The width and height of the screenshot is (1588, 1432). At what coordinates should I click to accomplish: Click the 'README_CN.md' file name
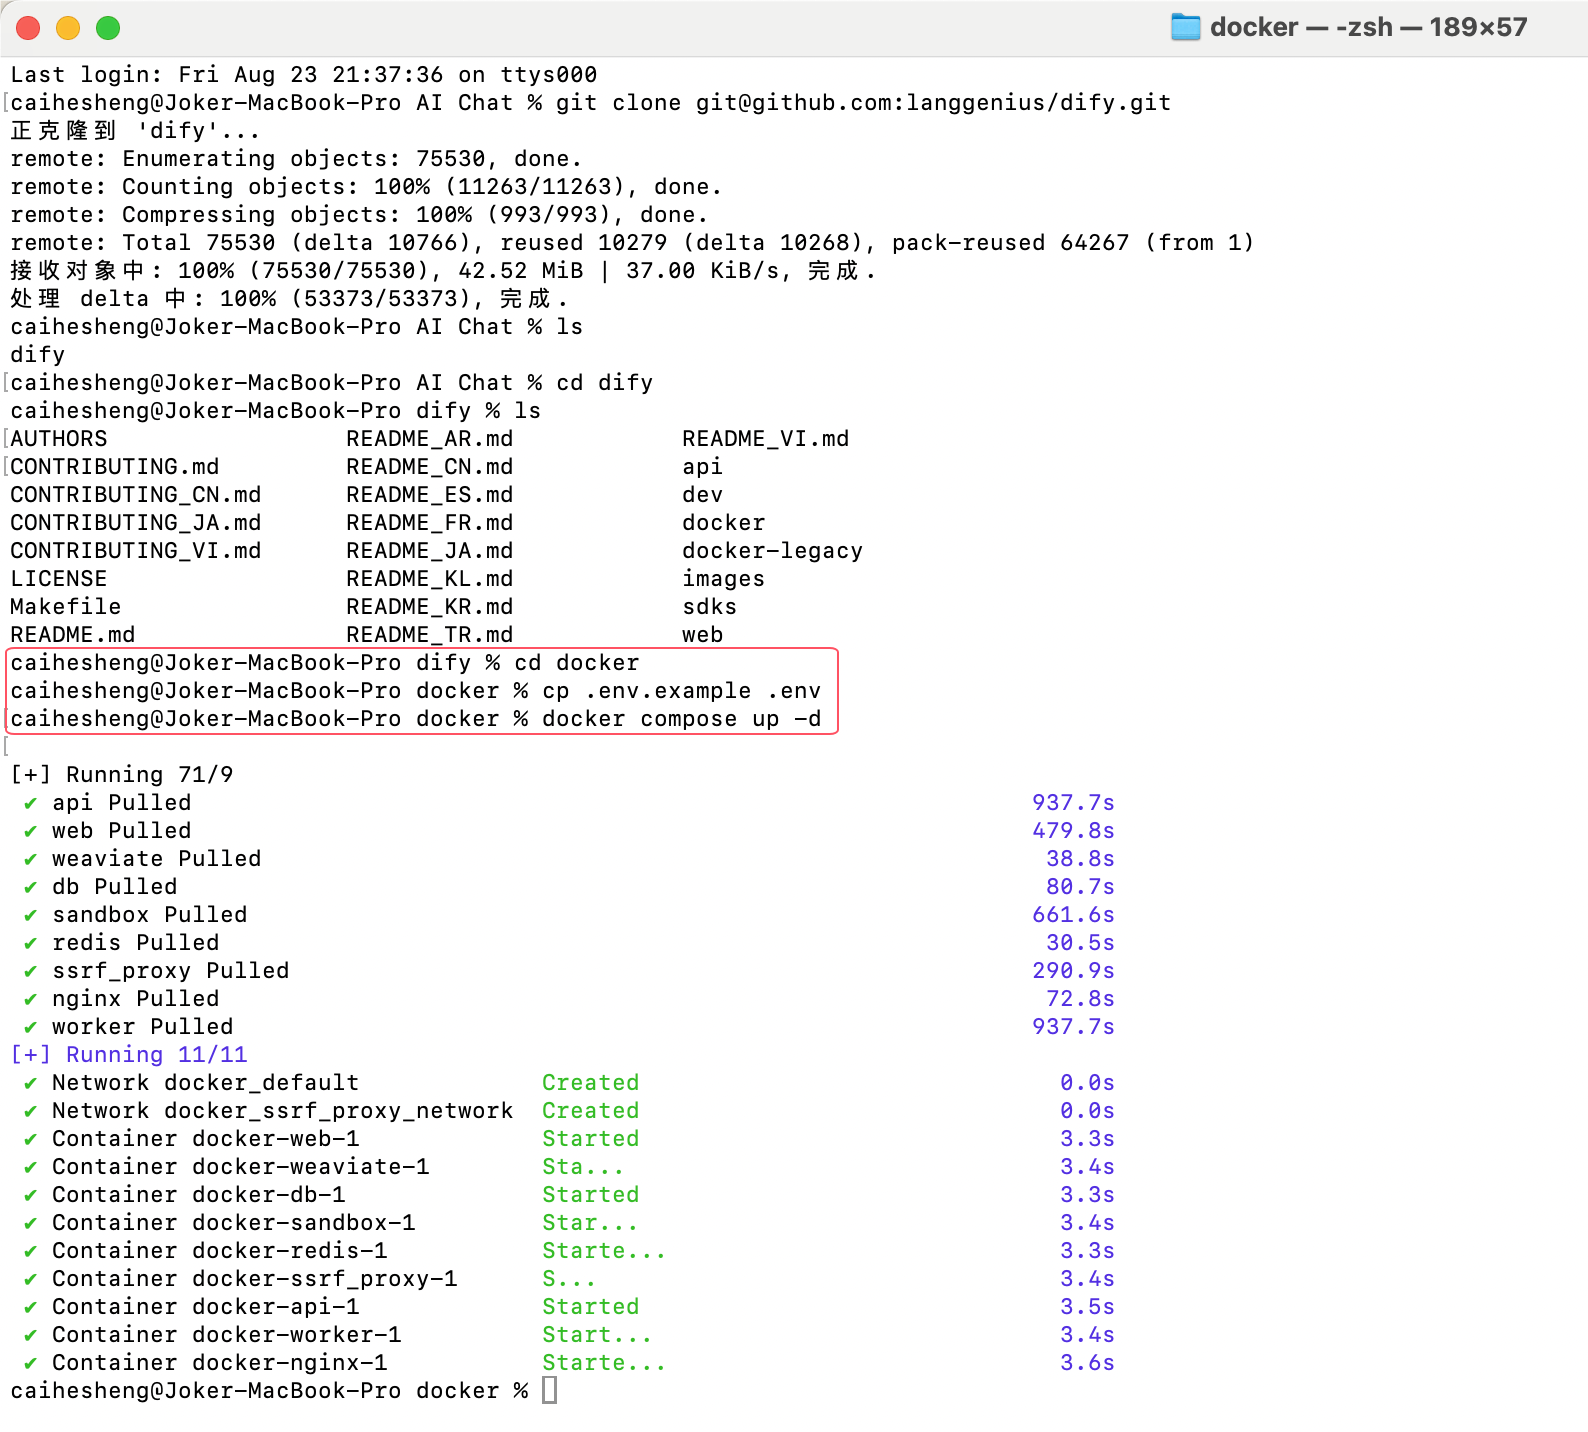click(429, 467)
